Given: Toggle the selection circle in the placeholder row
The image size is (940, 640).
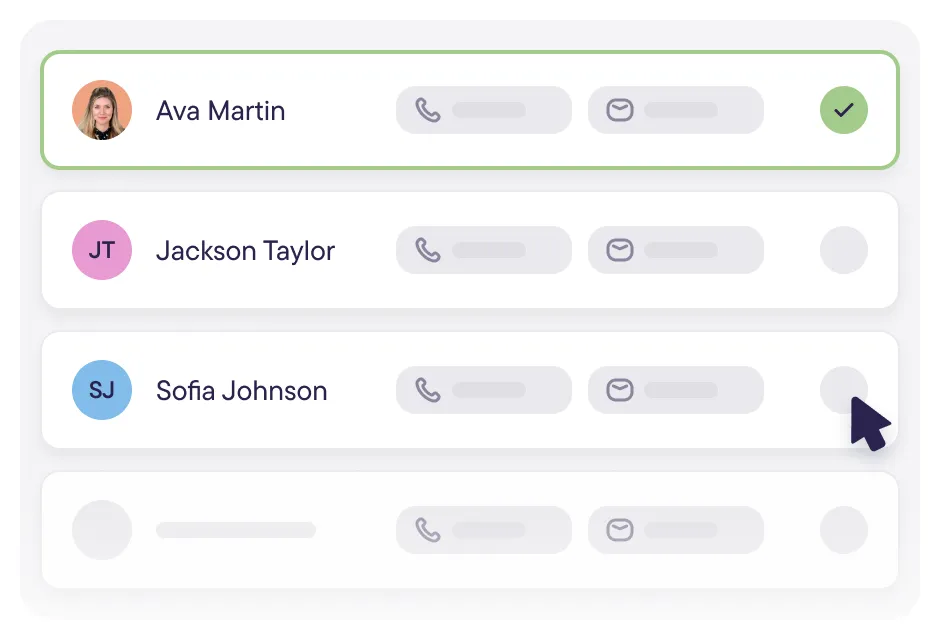Looking at the screenshot, I should (843, 530).
